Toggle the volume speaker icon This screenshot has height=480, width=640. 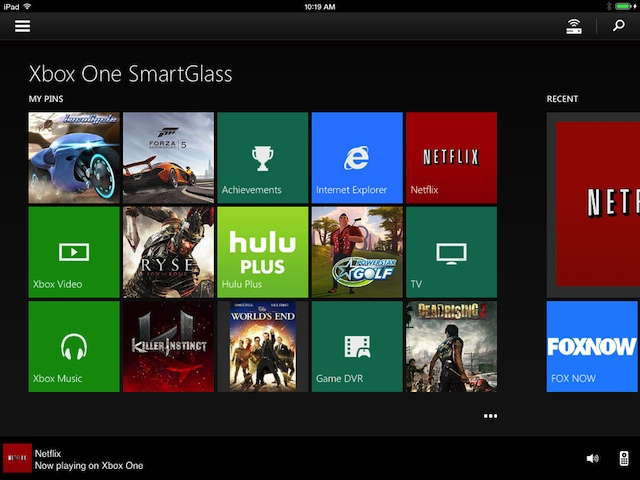592,459
